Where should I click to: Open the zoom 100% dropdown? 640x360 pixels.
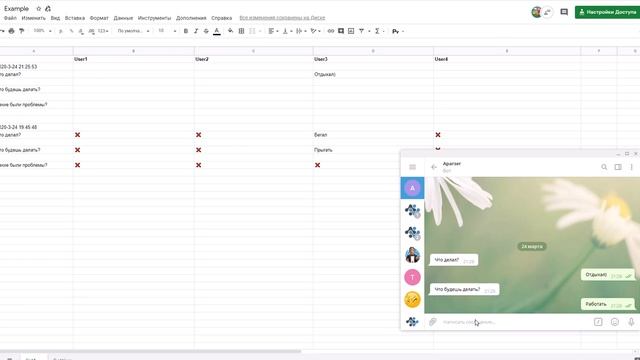(42, 31)
